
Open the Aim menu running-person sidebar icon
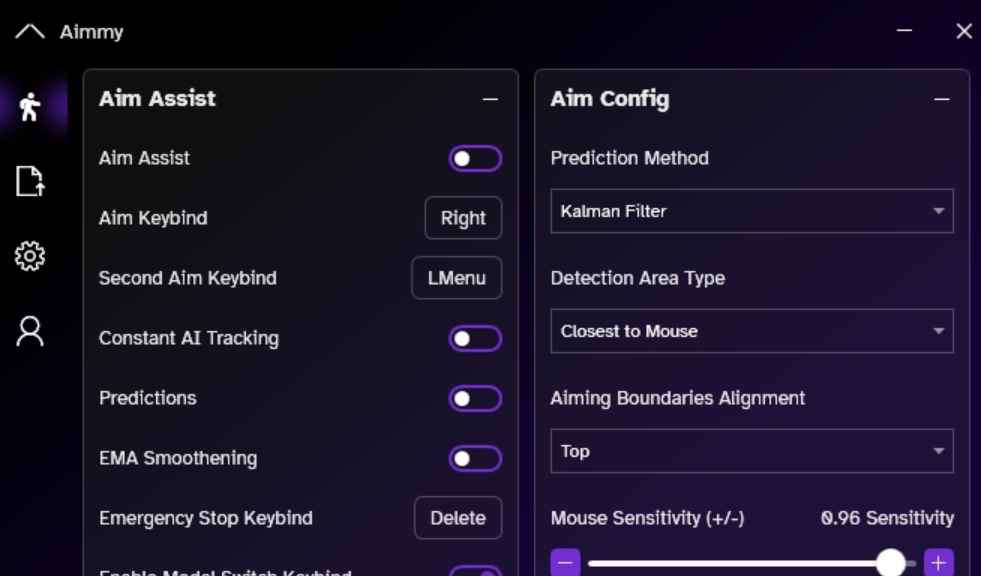pyautogui.click(x=30, y=107)
